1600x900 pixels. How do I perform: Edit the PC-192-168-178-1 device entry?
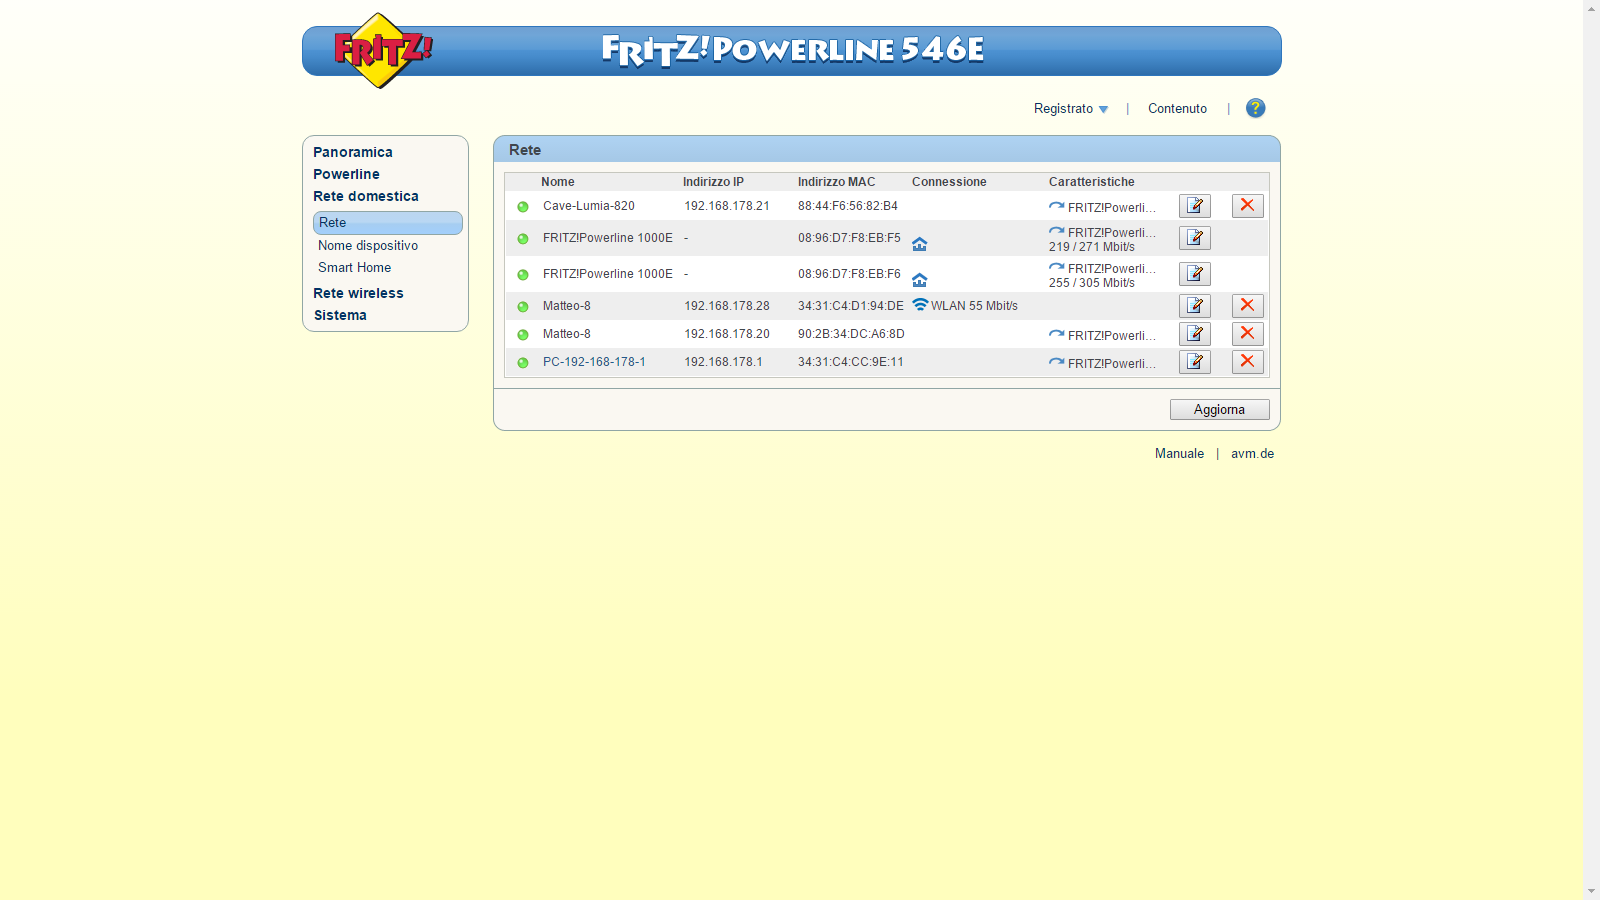tap(1194, 362)
